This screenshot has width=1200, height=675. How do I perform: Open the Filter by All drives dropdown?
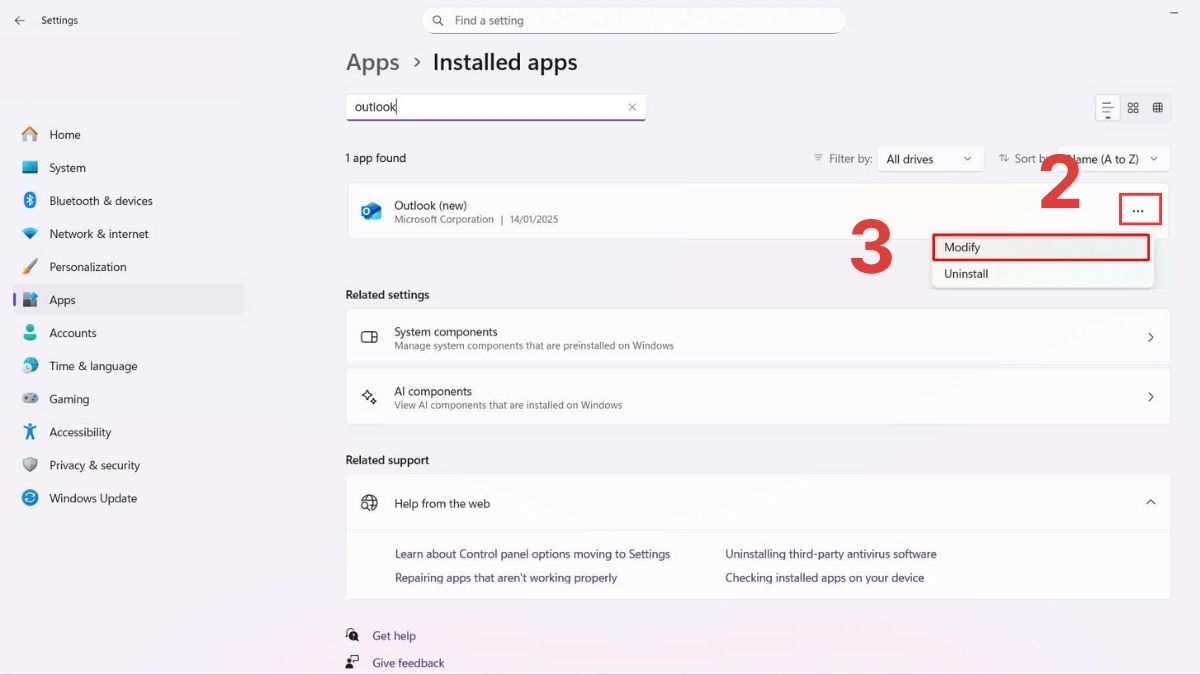pyautogui.click(x=929, y=159)
